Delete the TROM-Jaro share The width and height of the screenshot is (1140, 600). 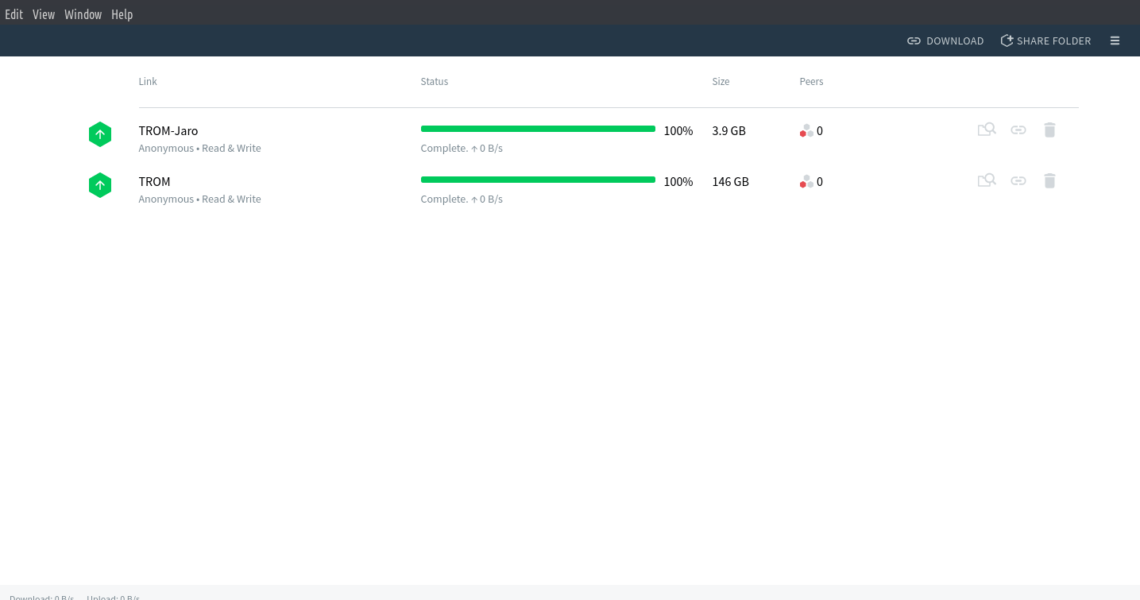click(x=1049, y=130)
